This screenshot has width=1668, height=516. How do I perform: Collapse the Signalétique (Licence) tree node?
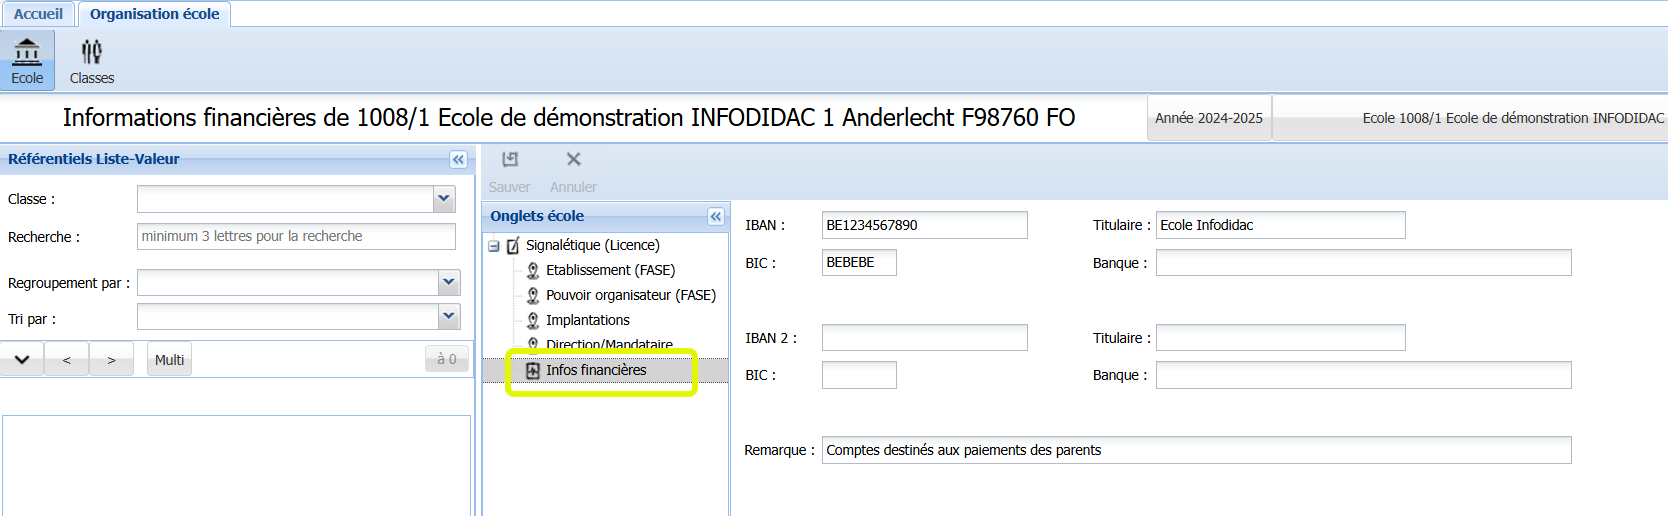tap(494, 245)
